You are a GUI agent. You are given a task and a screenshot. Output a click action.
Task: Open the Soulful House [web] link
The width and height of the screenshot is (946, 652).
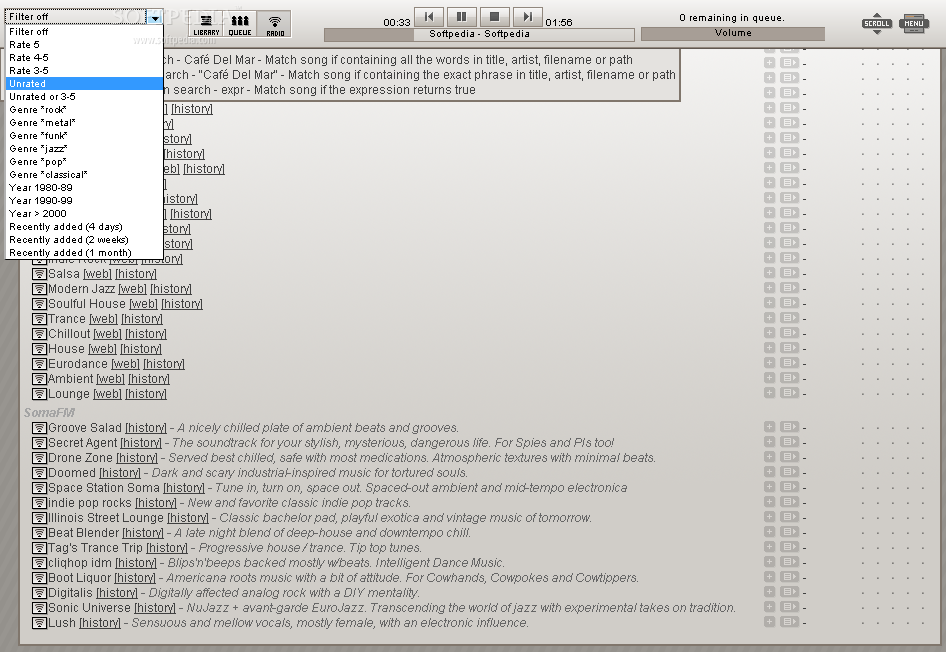[x=143, y=305]
